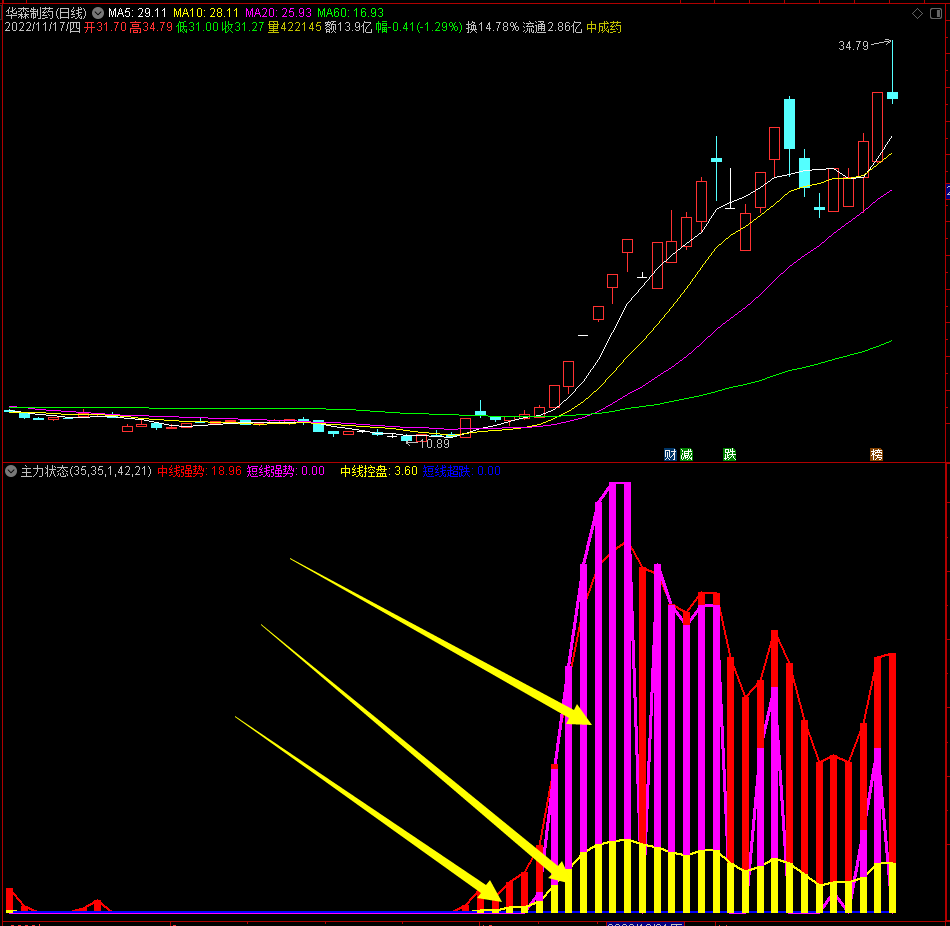Click the diamond icon at top right
The width and height of the screenshot is (950, 926).
click(x=917, y=13)
